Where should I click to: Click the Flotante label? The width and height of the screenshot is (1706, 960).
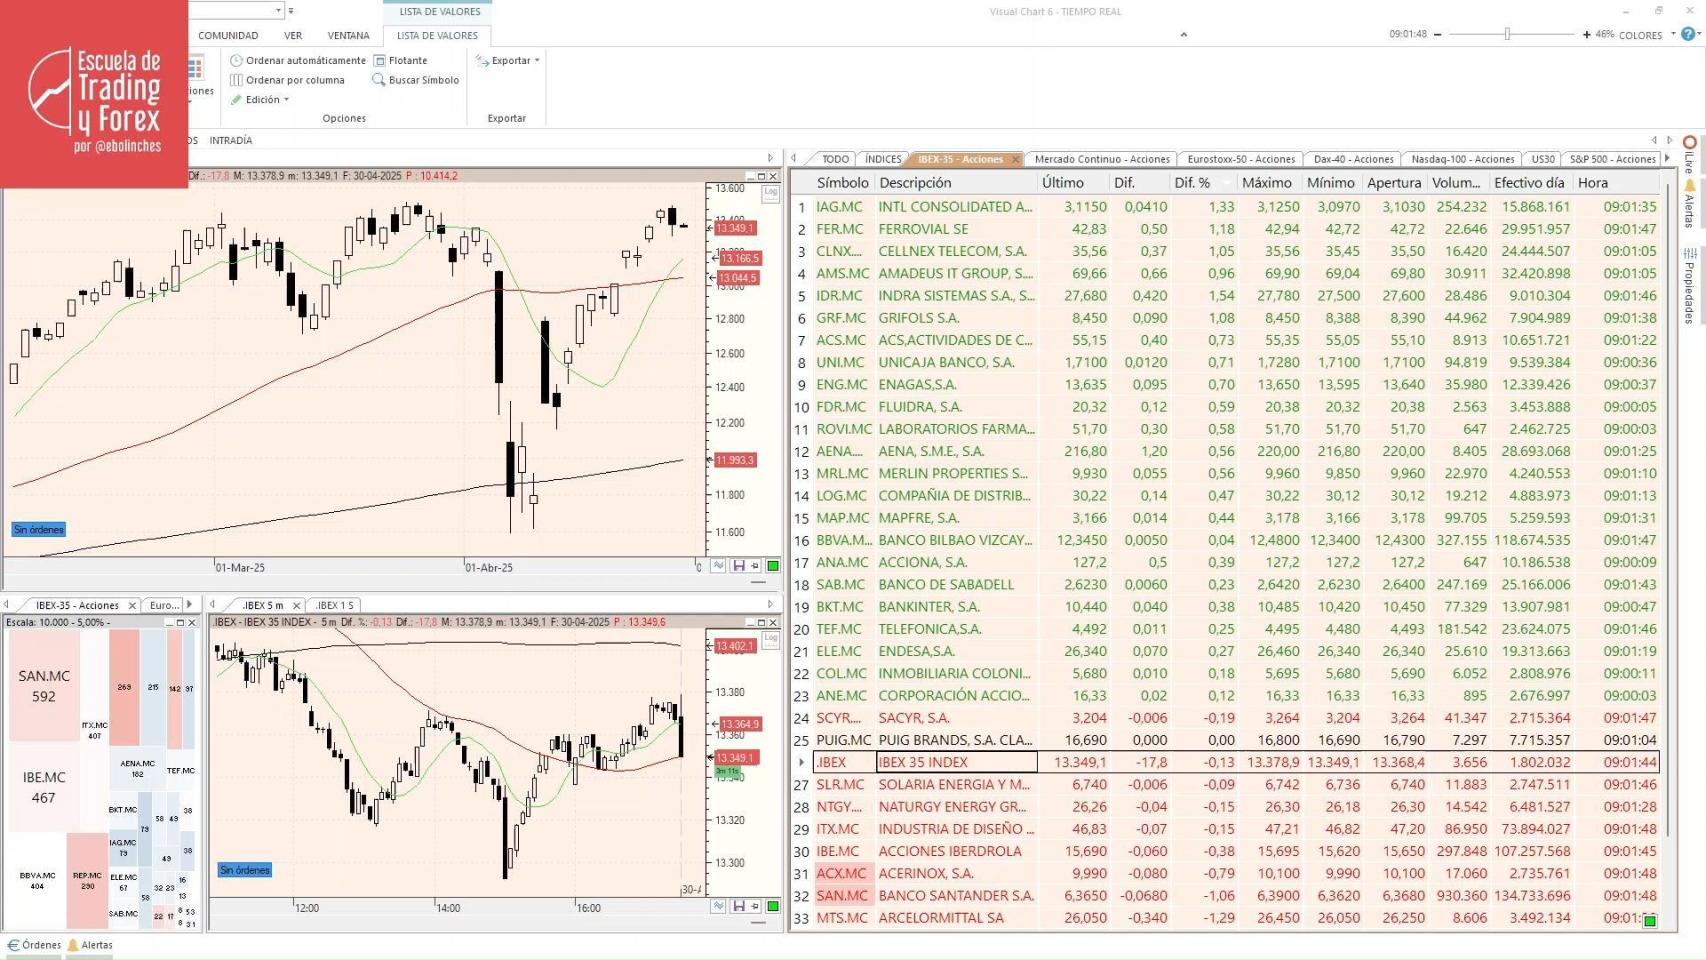pyautogui.click(x=408, y=60)
